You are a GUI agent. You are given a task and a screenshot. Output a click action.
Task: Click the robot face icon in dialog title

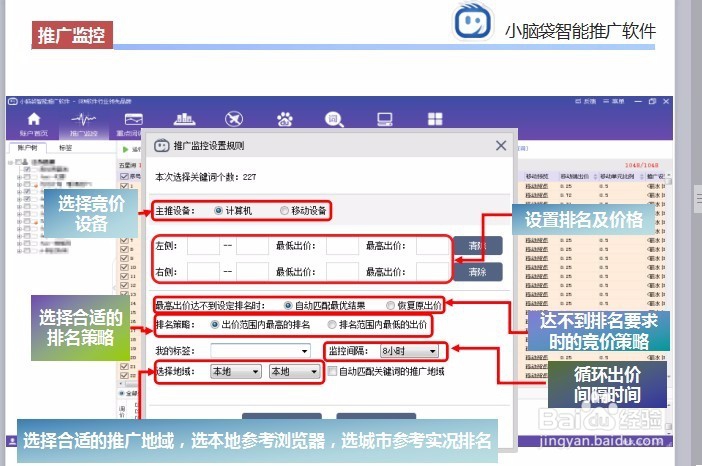point(162,145)
